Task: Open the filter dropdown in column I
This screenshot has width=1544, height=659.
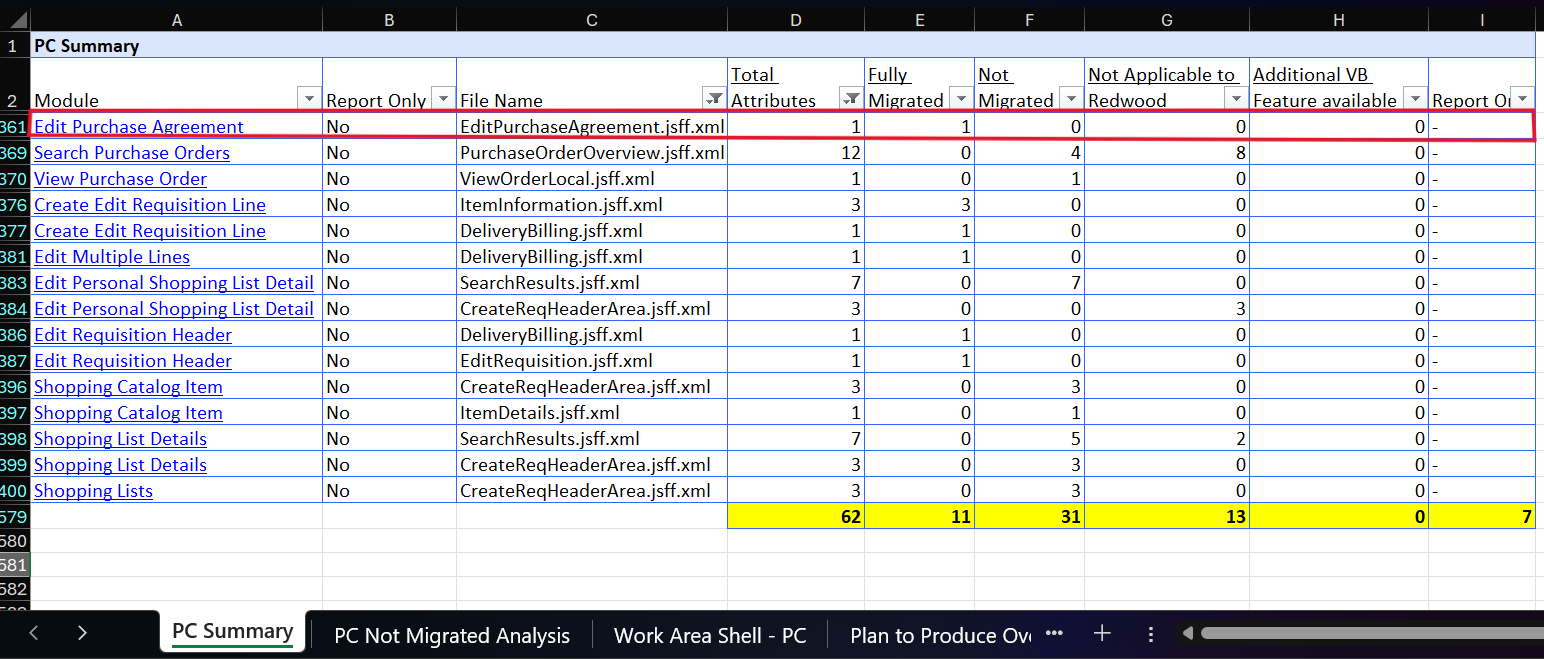Action: point(1522,99)
